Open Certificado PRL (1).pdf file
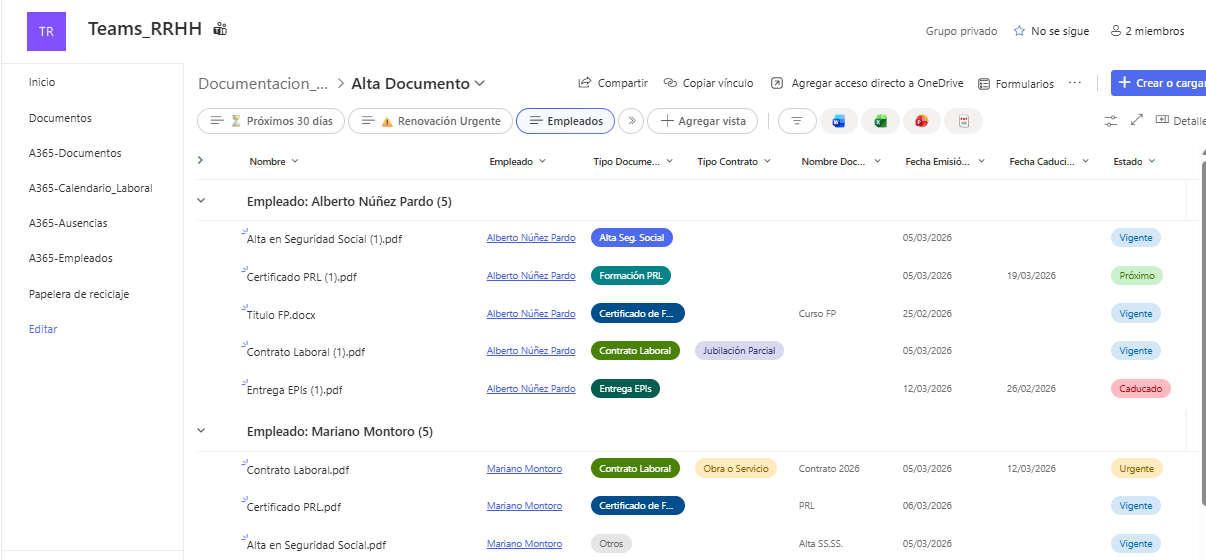This screenshot has height=560, width=1206. [301, 277]
